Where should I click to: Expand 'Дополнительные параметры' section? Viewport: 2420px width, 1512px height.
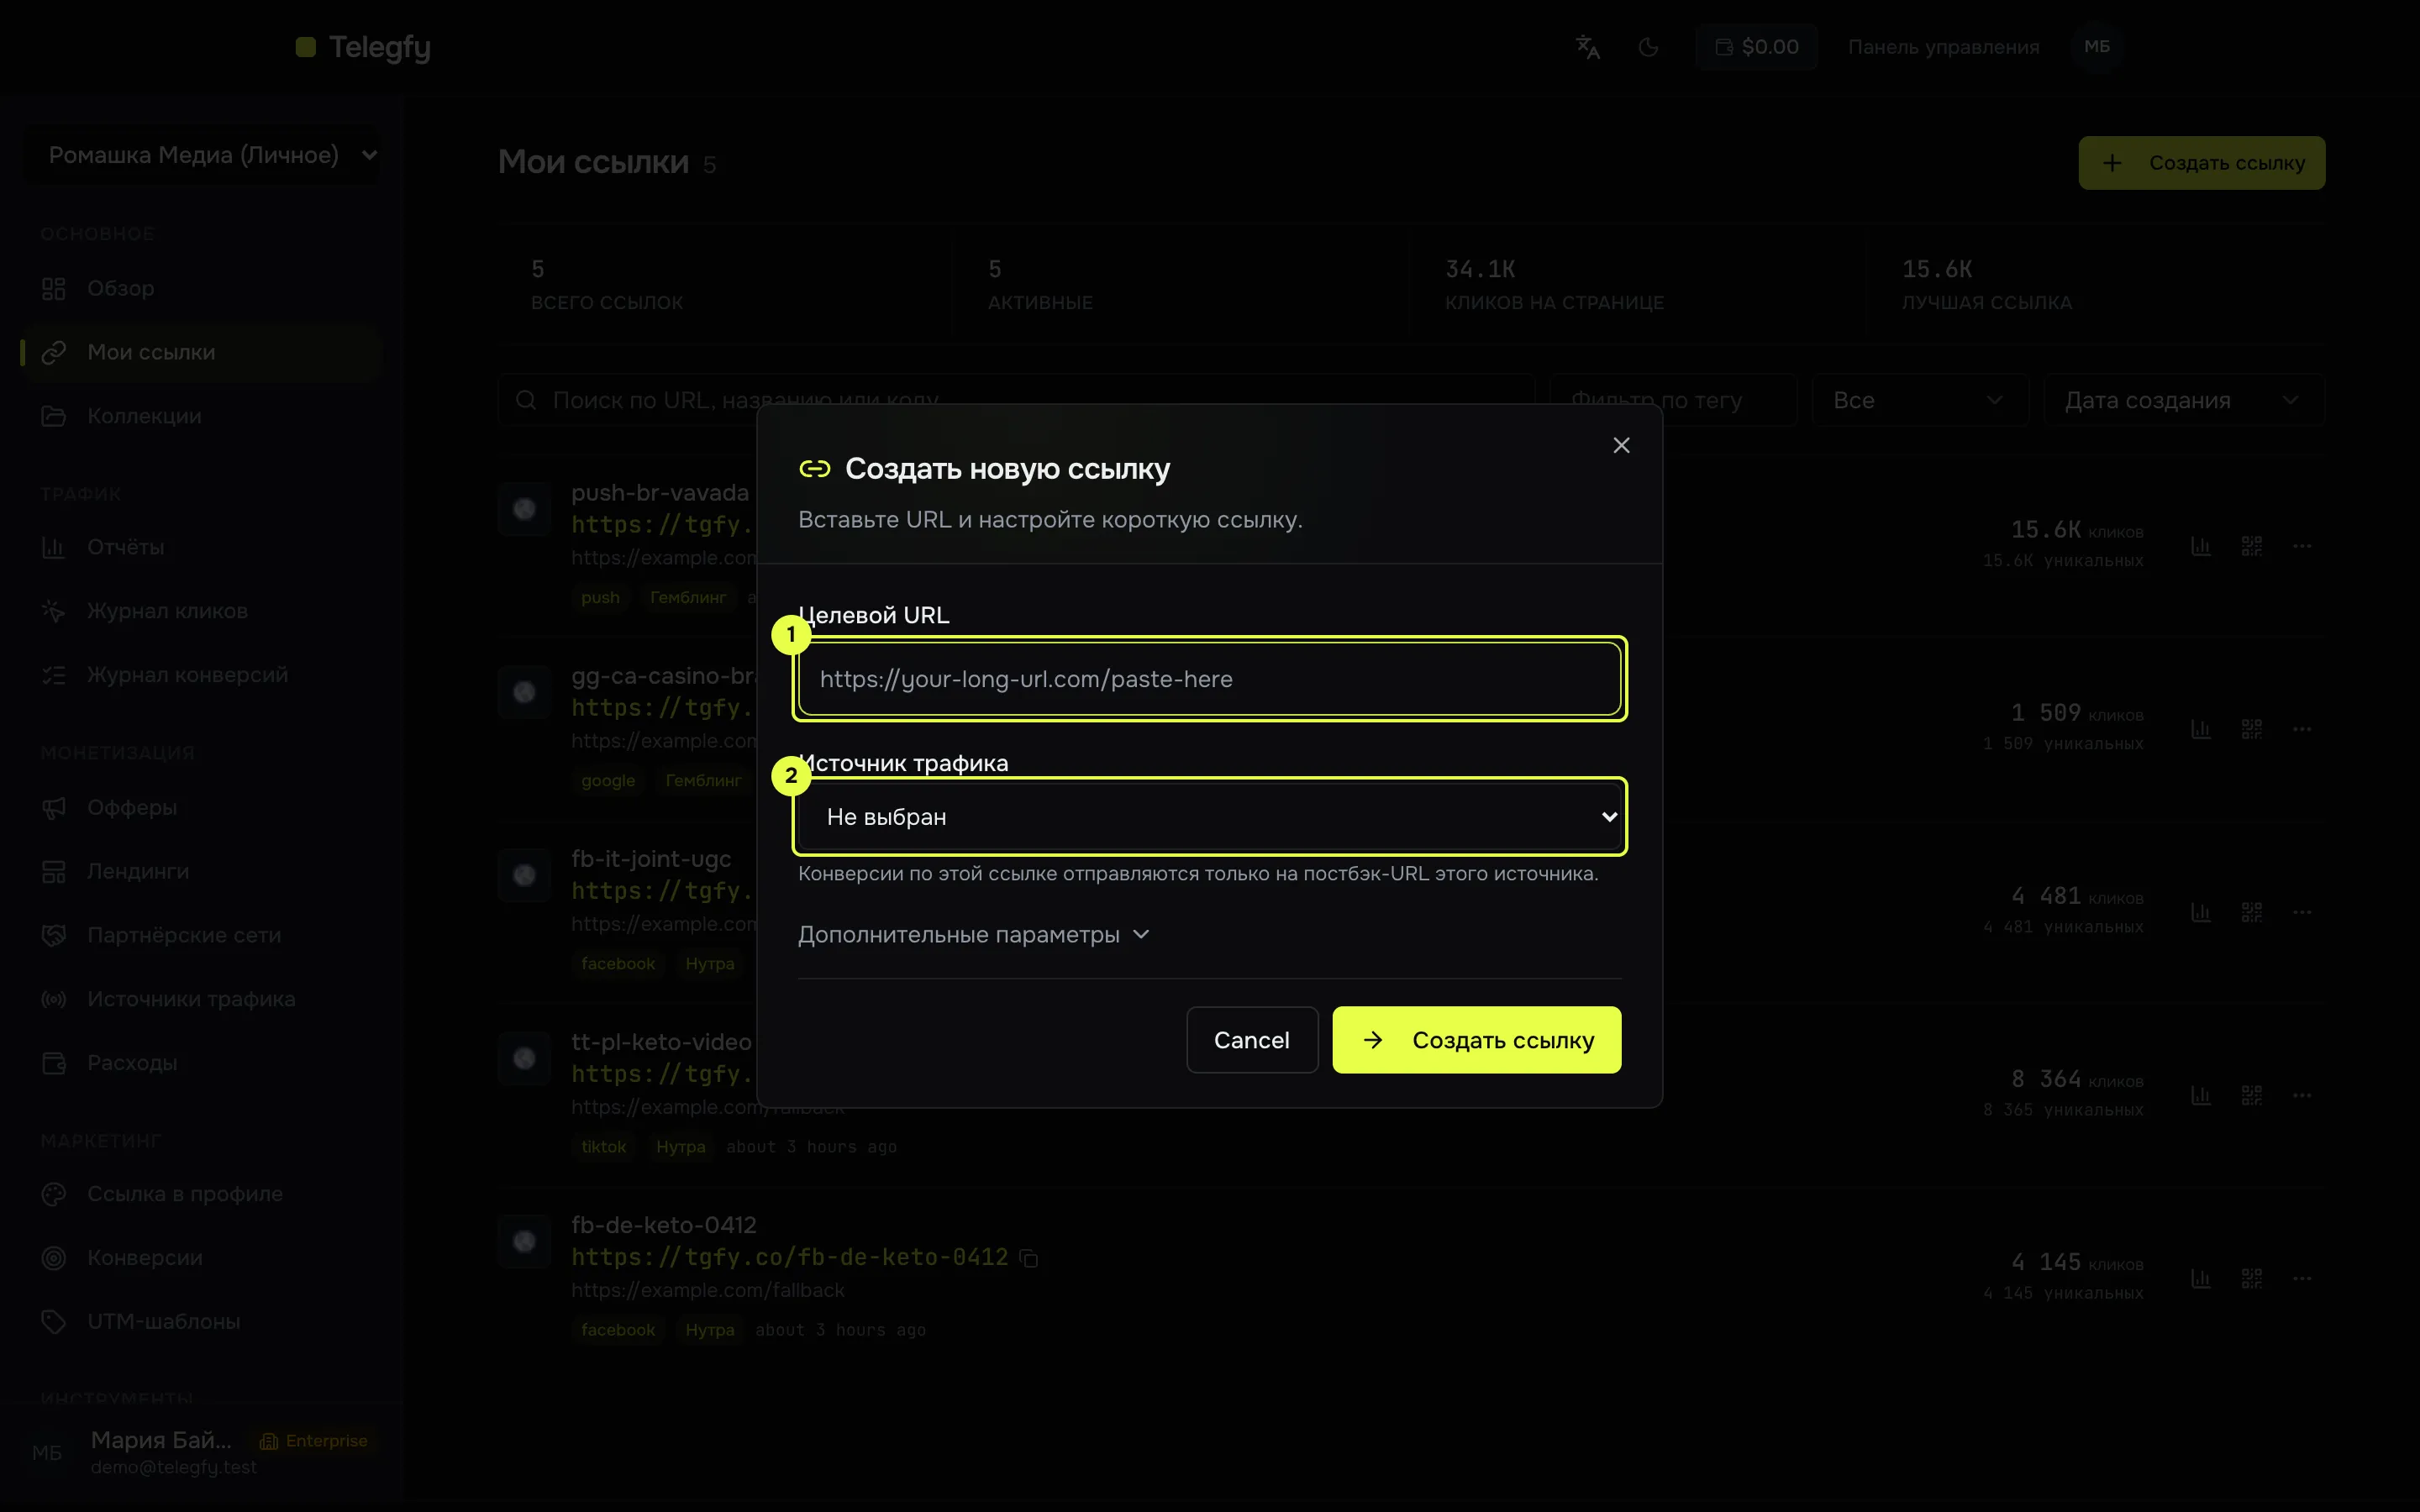click(x=973, y=934)
